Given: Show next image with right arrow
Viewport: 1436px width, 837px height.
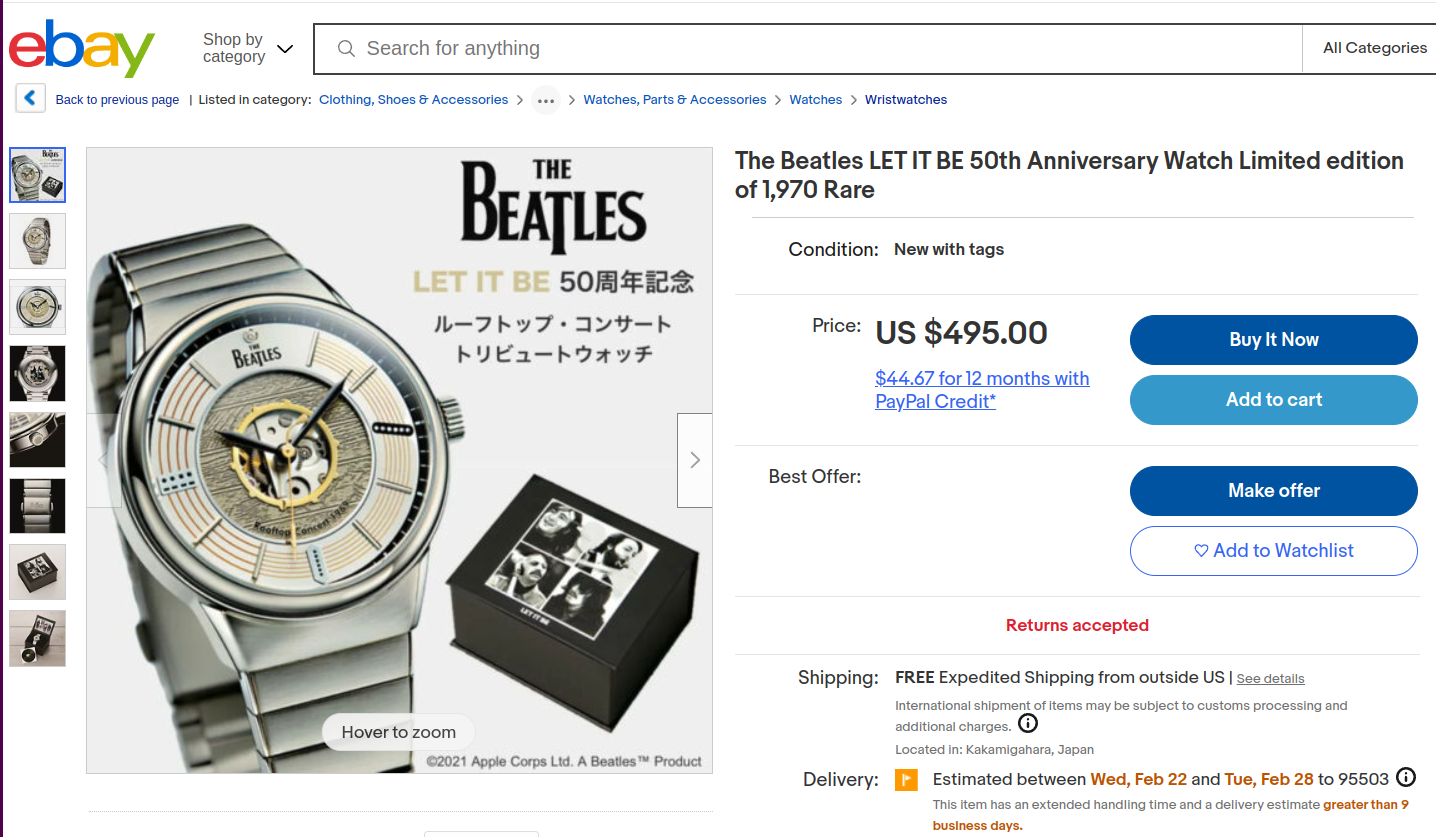Looking at the screenshot, I should 695,460.
